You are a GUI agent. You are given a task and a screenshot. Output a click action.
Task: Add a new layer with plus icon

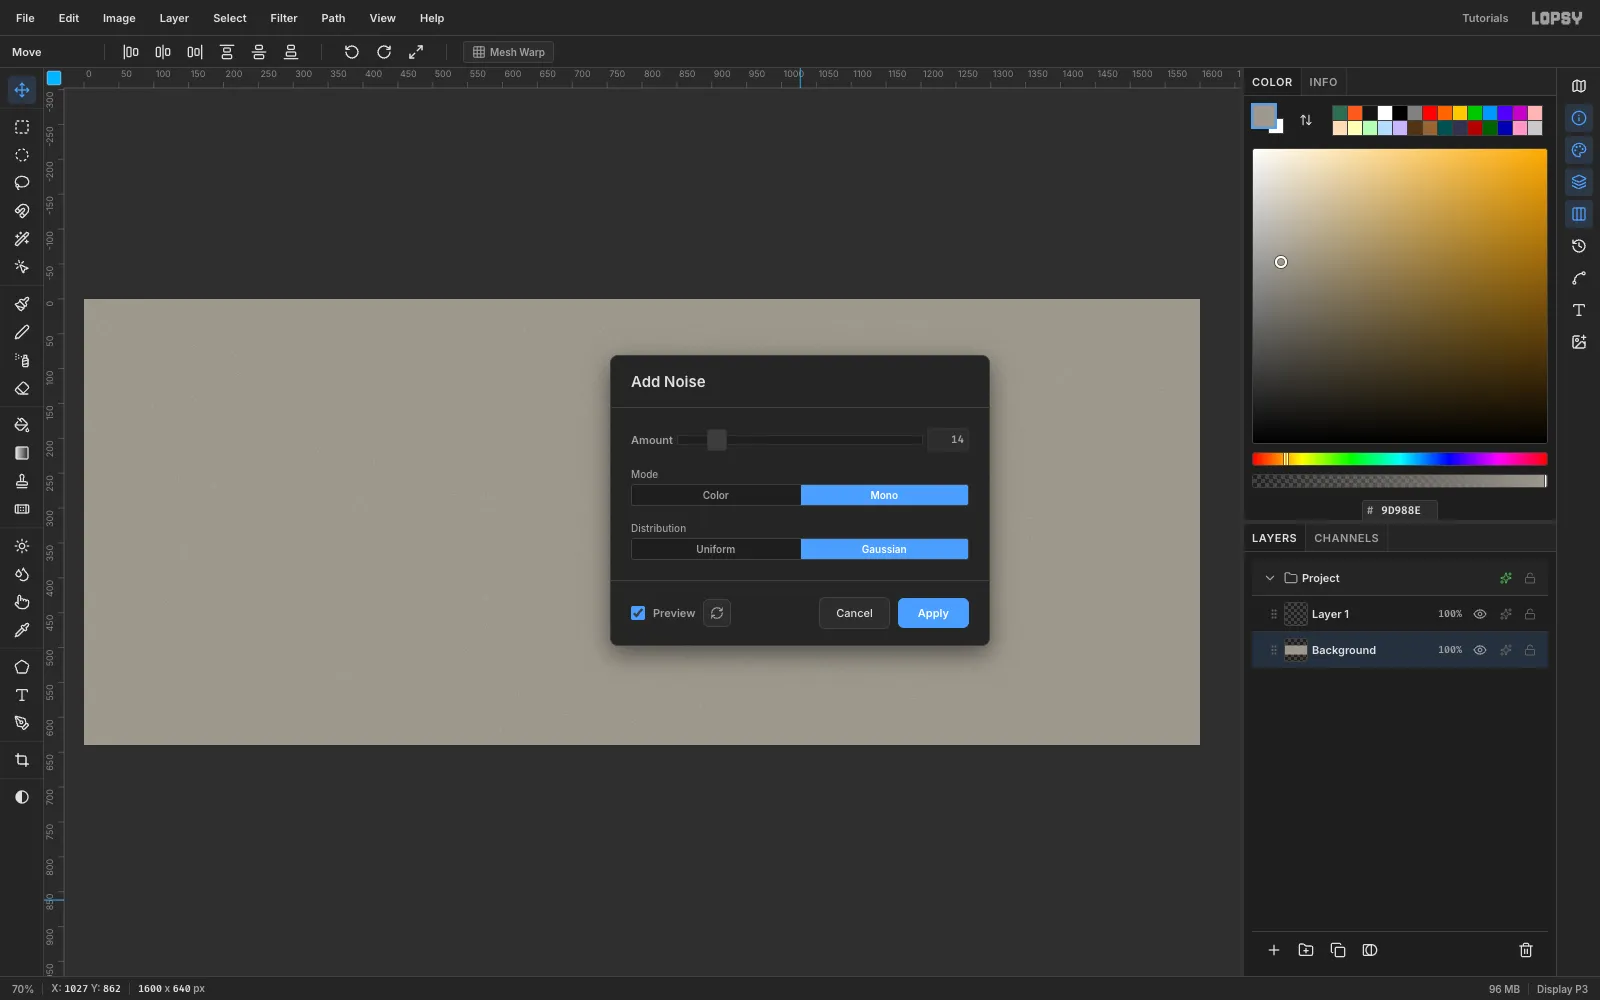[x=1274, y=950]
